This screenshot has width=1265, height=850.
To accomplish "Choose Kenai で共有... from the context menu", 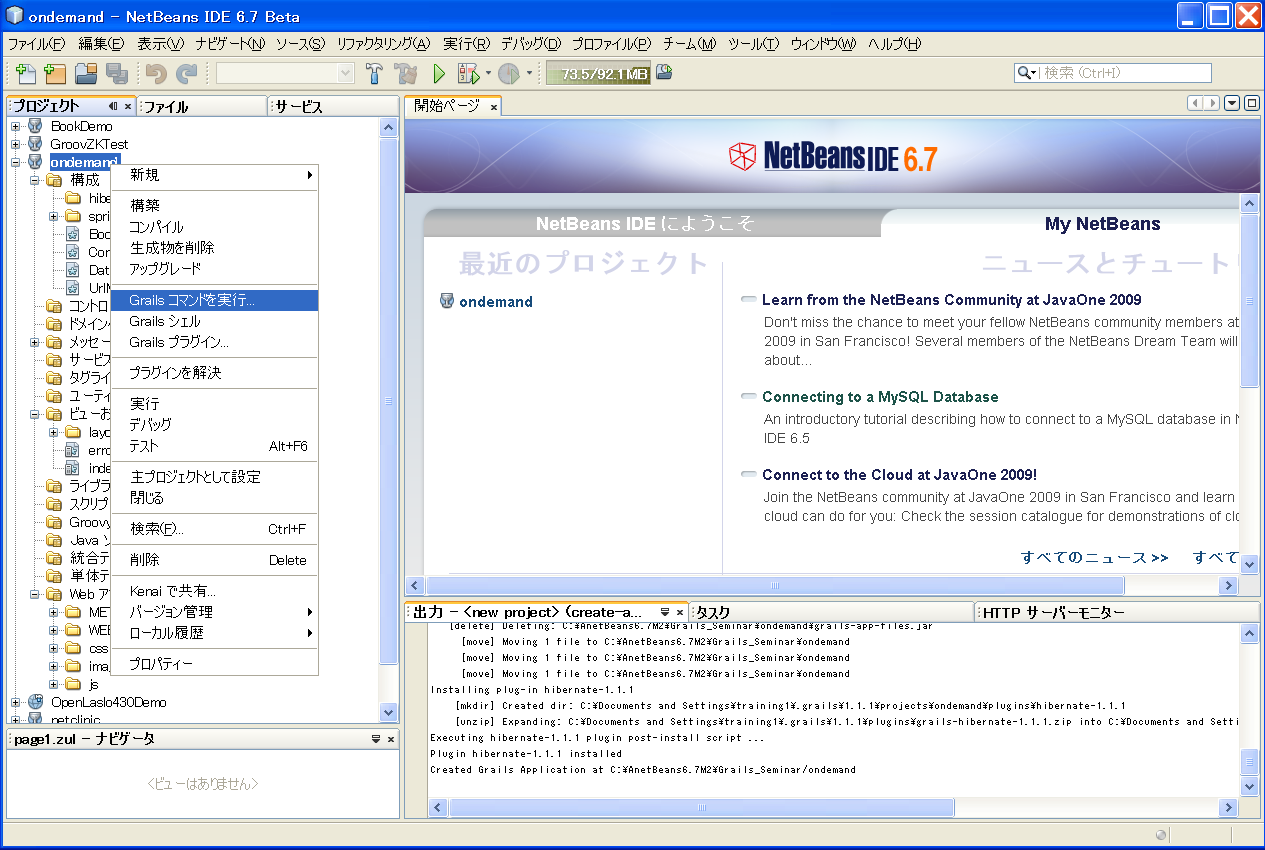I will coord(214,591).
